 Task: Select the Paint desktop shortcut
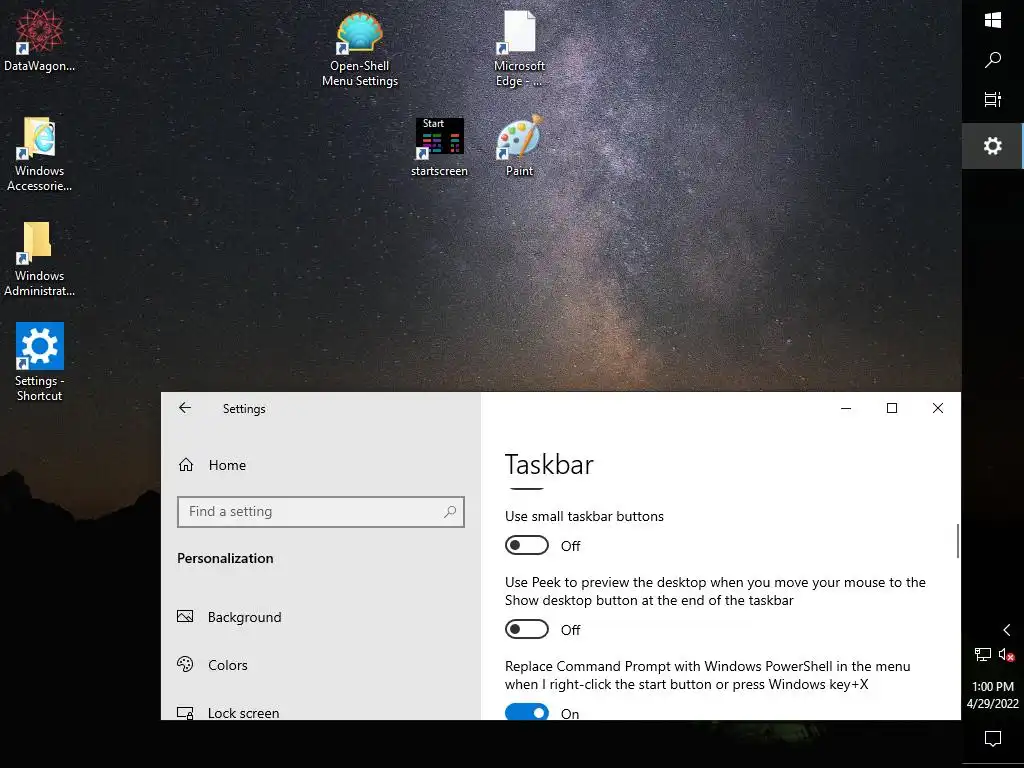[x=519, y=146]
